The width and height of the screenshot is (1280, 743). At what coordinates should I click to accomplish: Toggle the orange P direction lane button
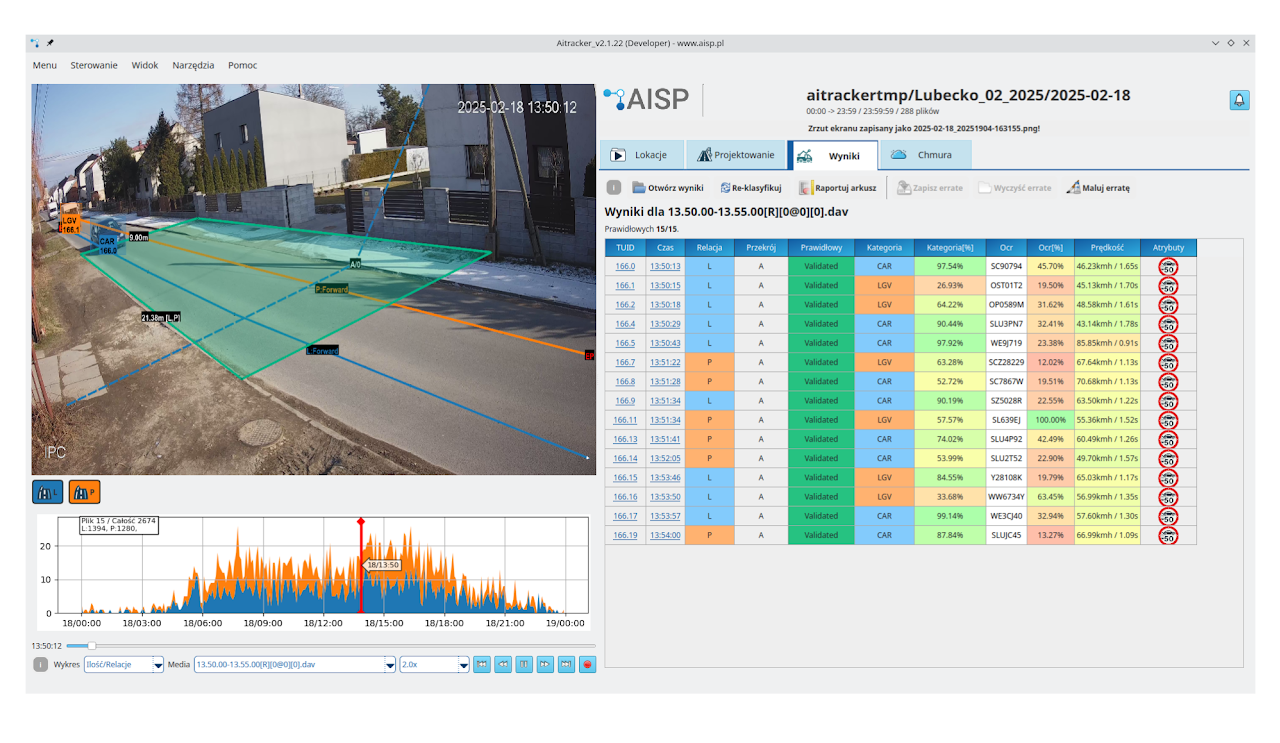point(84,492)
